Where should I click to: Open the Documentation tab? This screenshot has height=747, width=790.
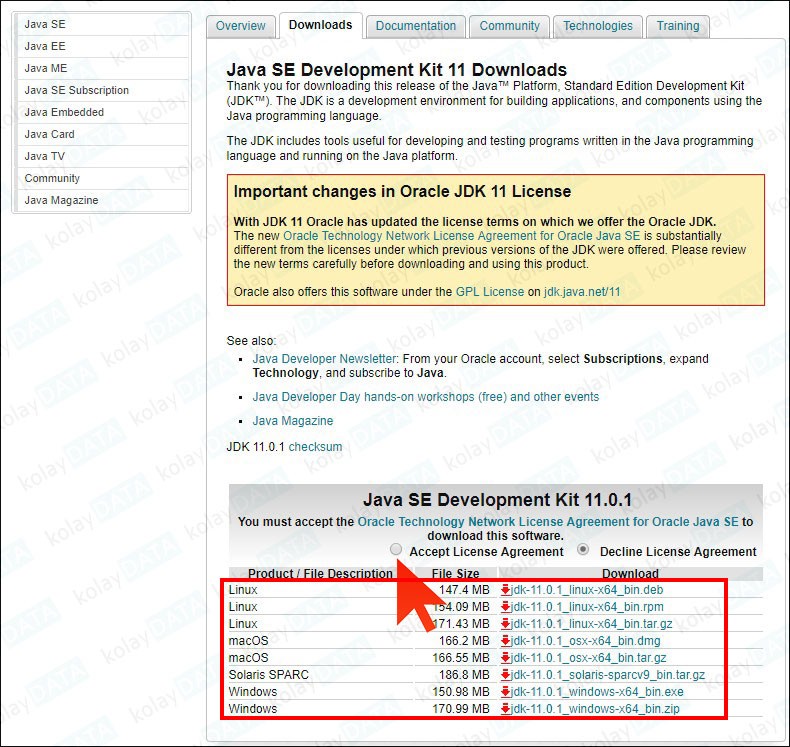click(415, 26)
